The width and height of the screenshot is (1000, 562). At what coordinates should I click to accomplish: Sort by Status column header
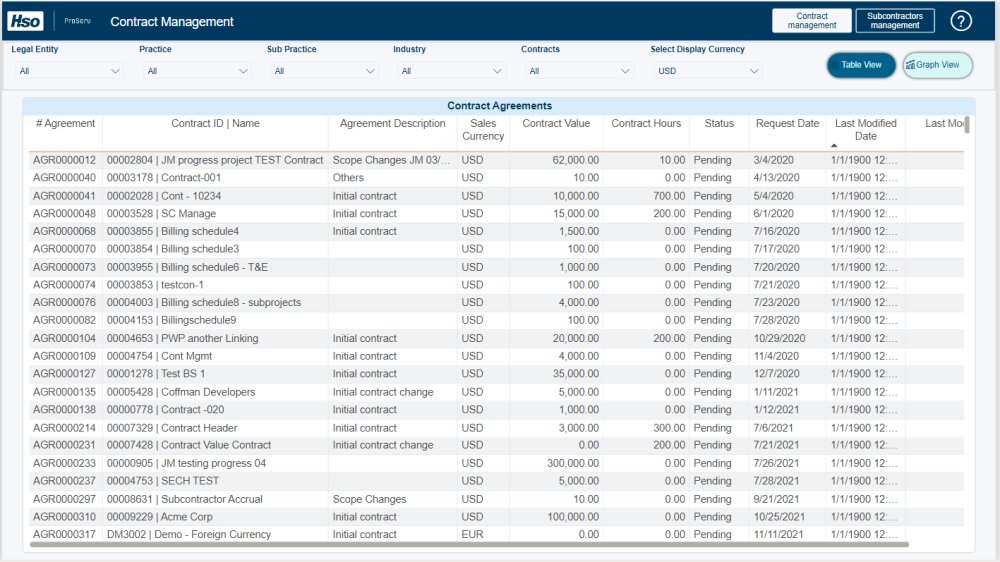(x=719, y=124)
